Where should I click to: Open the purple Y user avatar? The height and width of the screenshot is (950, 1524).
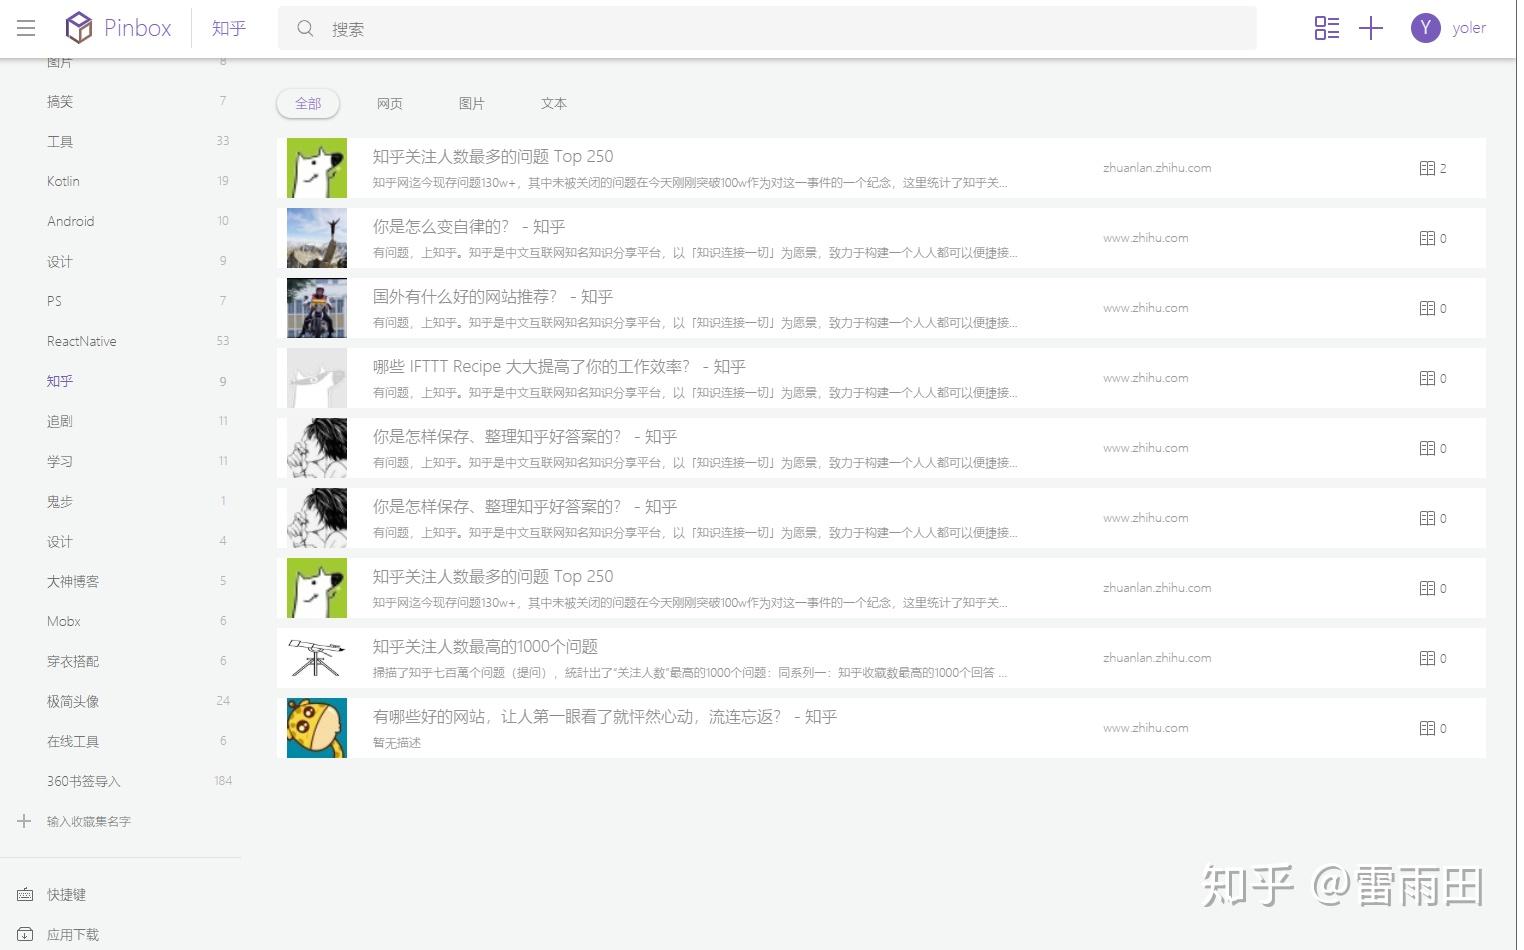(1426, 28)
